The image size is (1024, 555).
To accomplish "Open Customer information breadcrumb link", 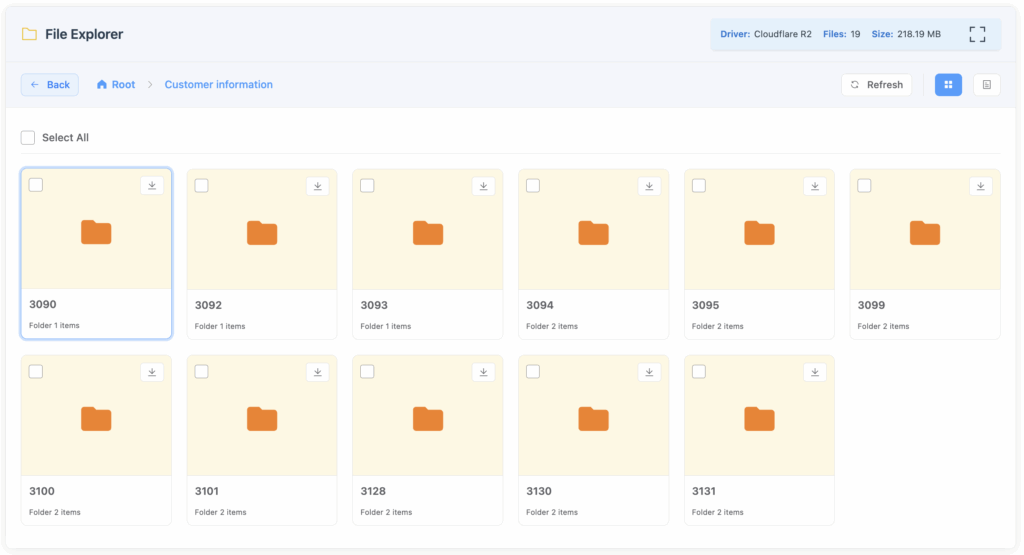I will [218, 85].
